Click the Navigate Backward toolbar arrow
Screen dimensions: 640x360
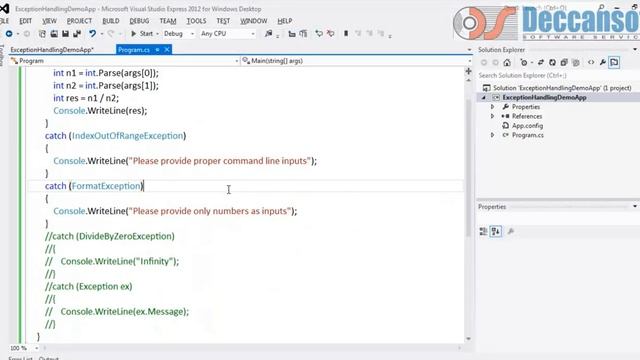[x=9, y=33]
